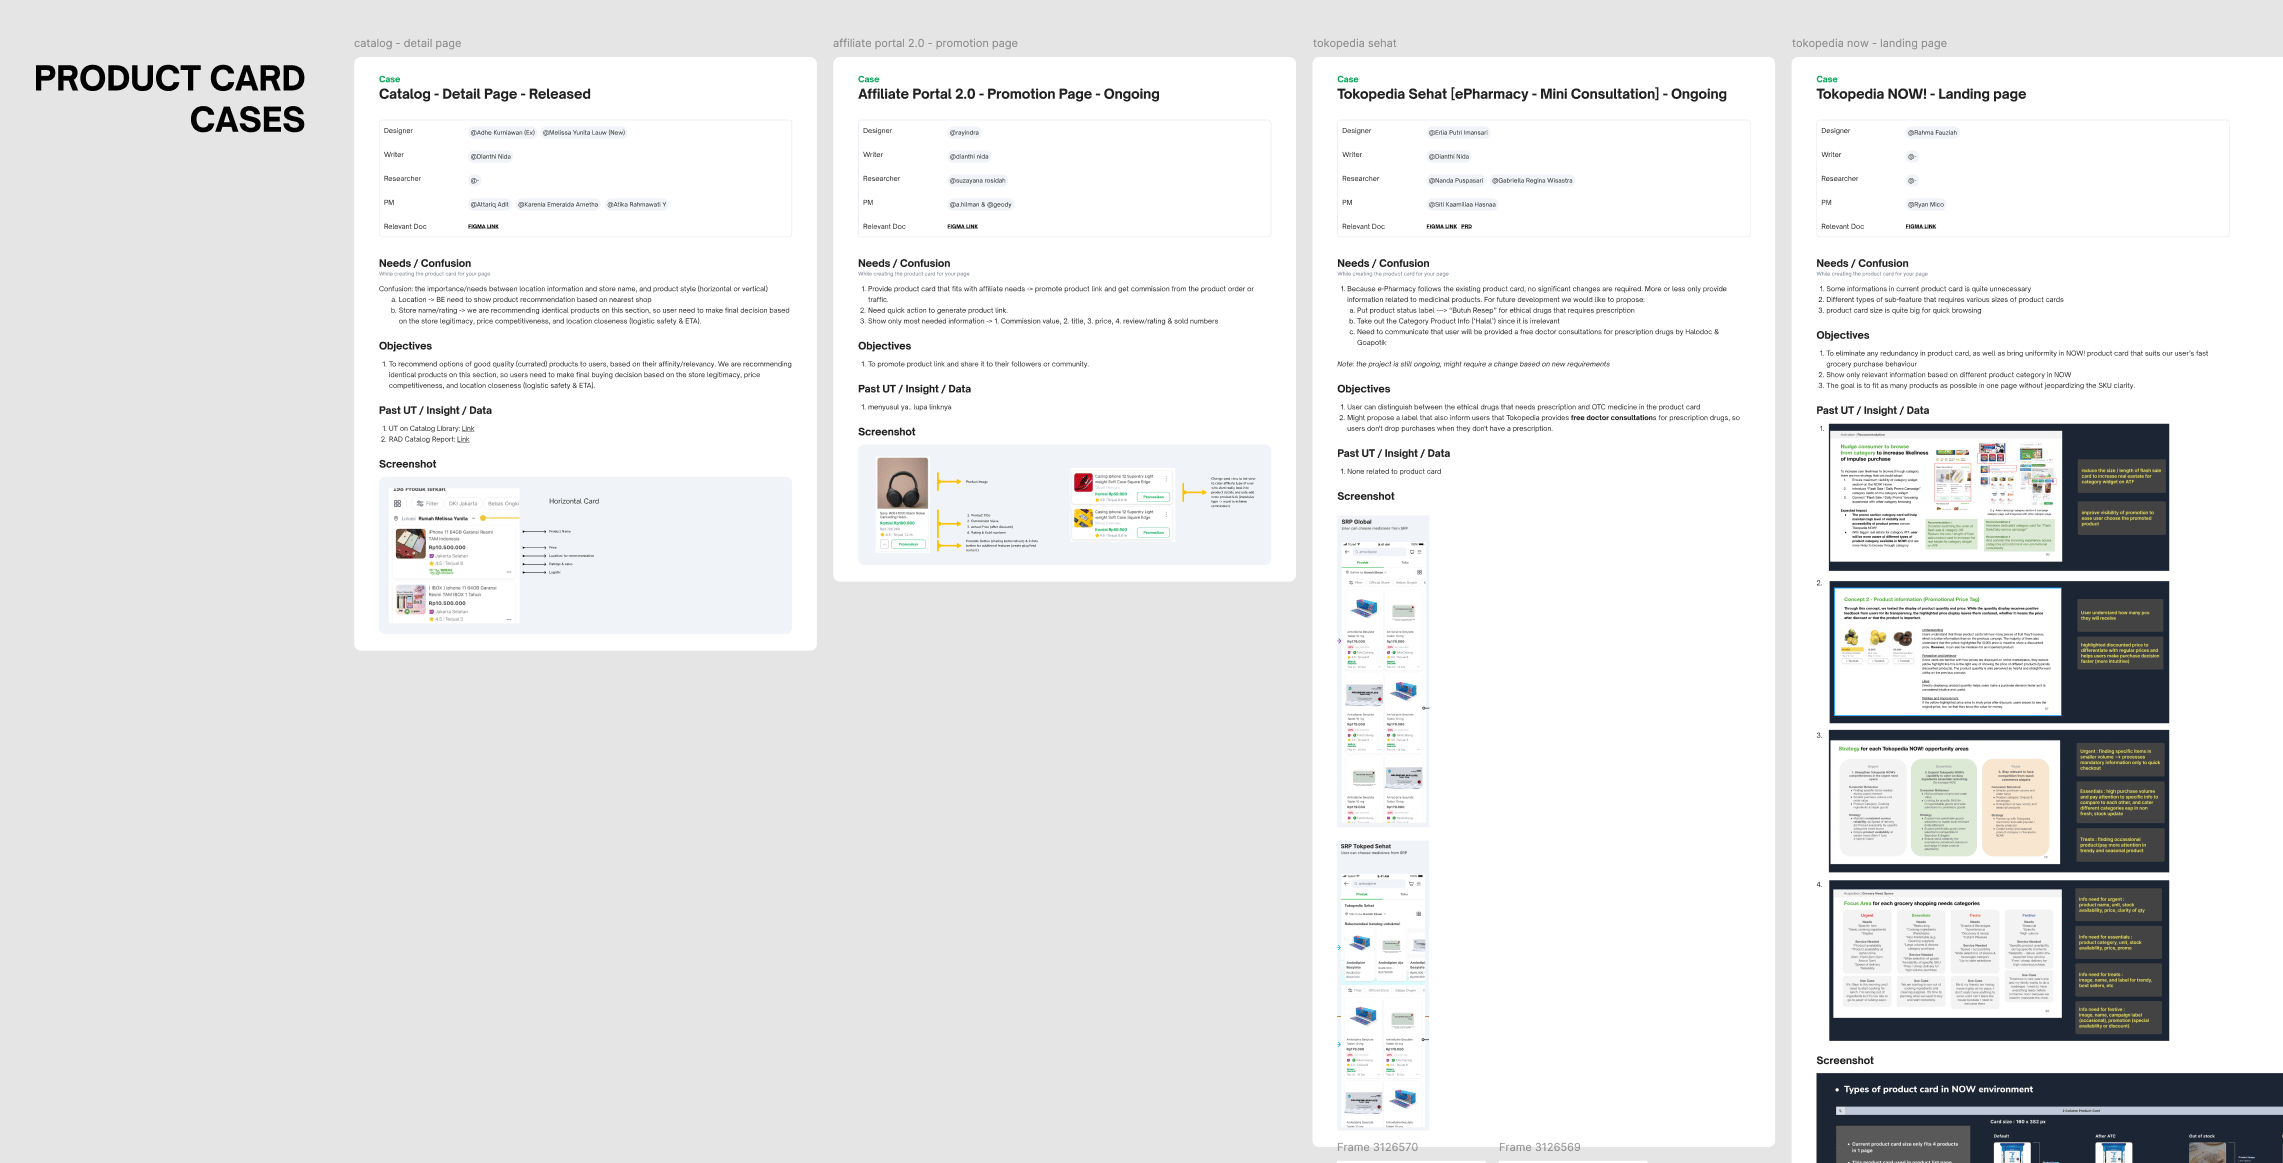Click the 'Tokopedia NOW! - Landing page' title
Viewport: 2283px width, 1163px height.
point(1920,94)
